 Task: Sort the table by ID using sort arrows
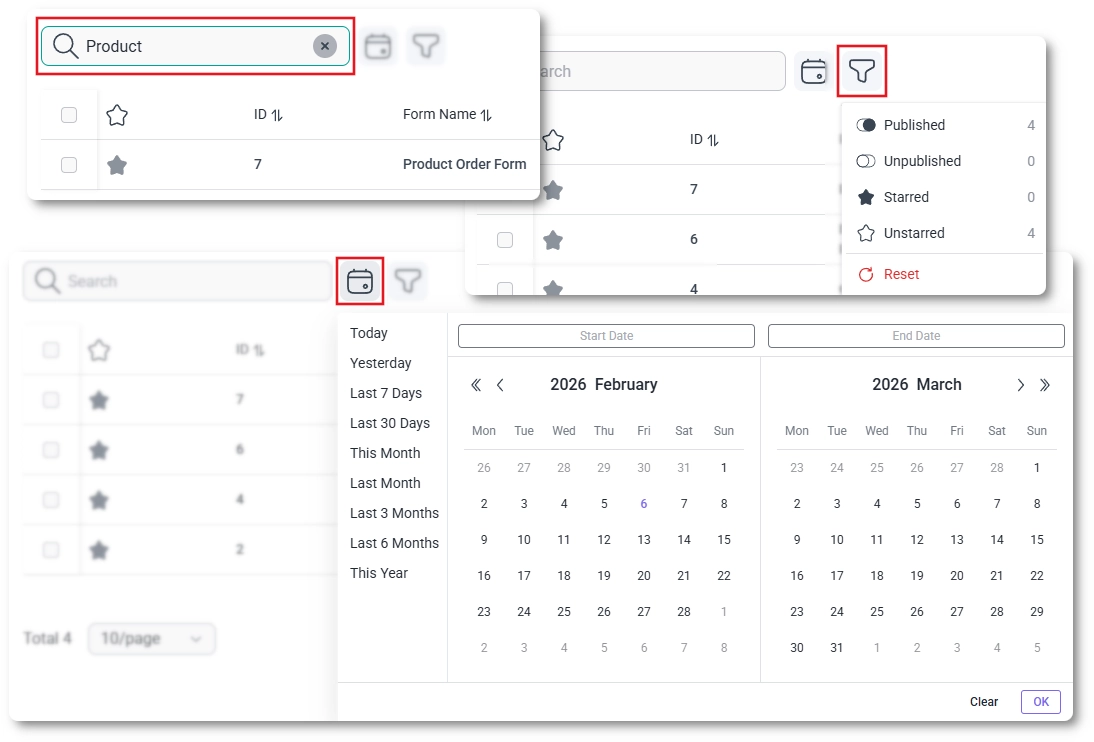click(279, 114)
